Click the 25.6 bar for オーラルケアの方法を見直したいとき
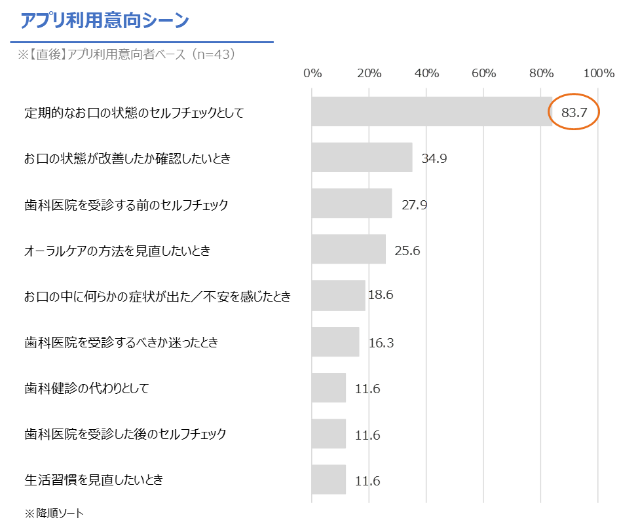Screen dimensions: 621x526 (349, 249)
